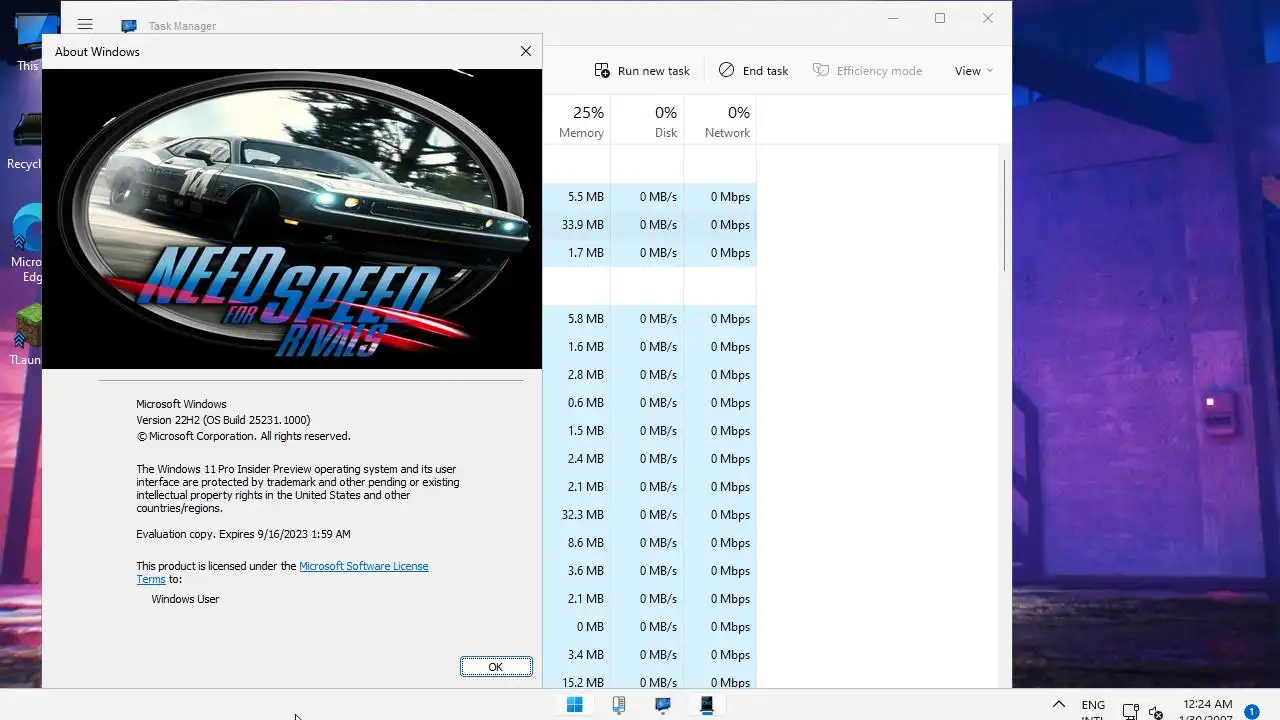The width and height of the screenshot is (1280, 720).
Task: Click the active Task Manager taskbar icon
Action: coord(707,705)
